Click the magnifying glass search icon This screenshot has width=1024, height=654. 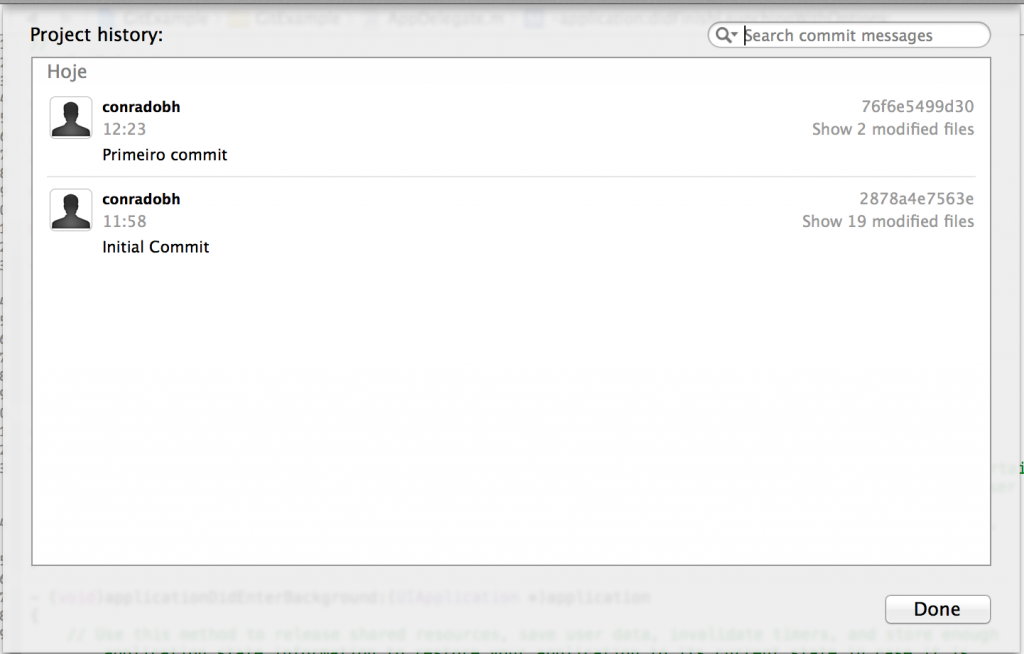[x=723, y=35]
